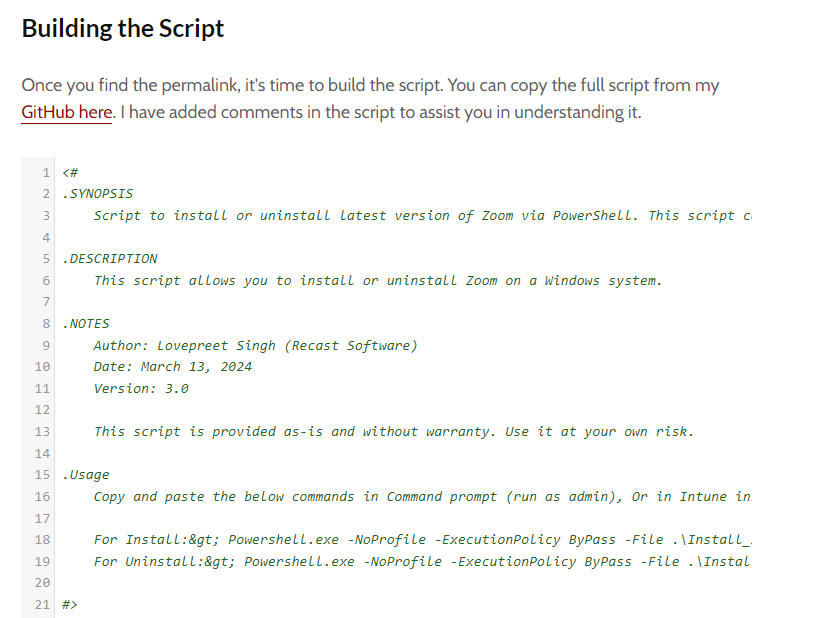Click the Date March 13, 2024 line

click(172, 367)
